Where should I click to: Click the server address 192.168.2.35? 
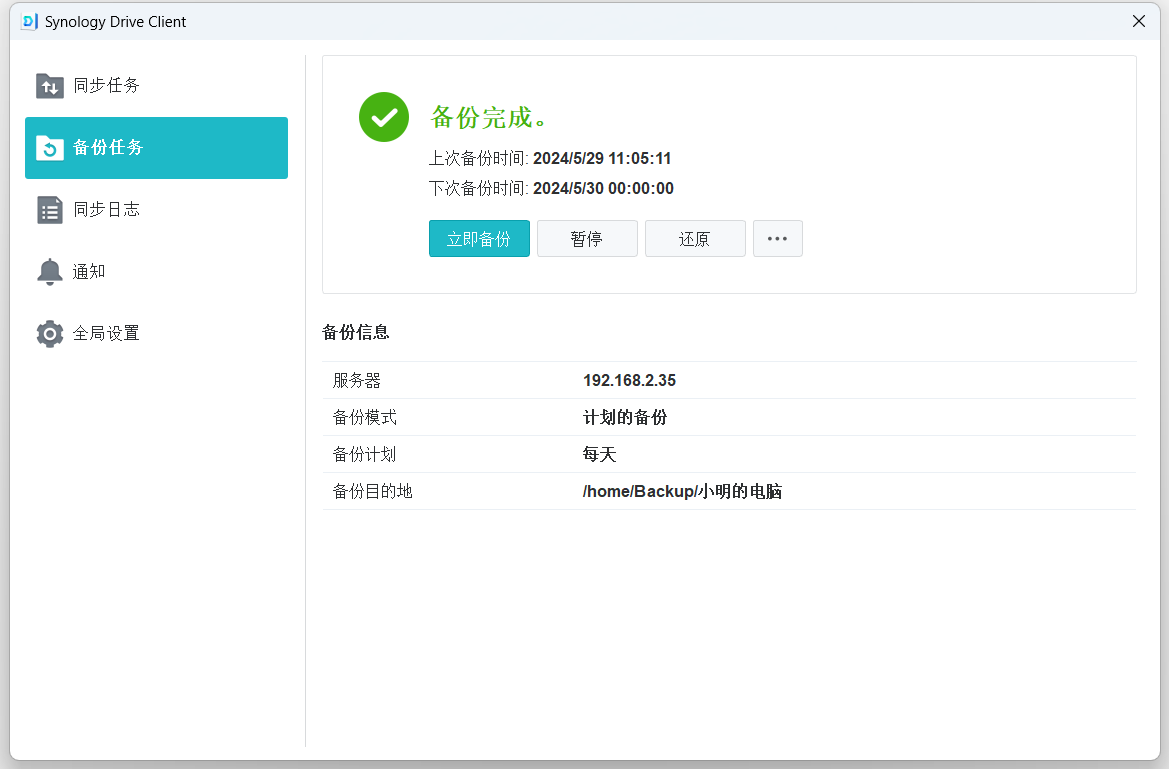pyautogui.click(x=629, y=381)
